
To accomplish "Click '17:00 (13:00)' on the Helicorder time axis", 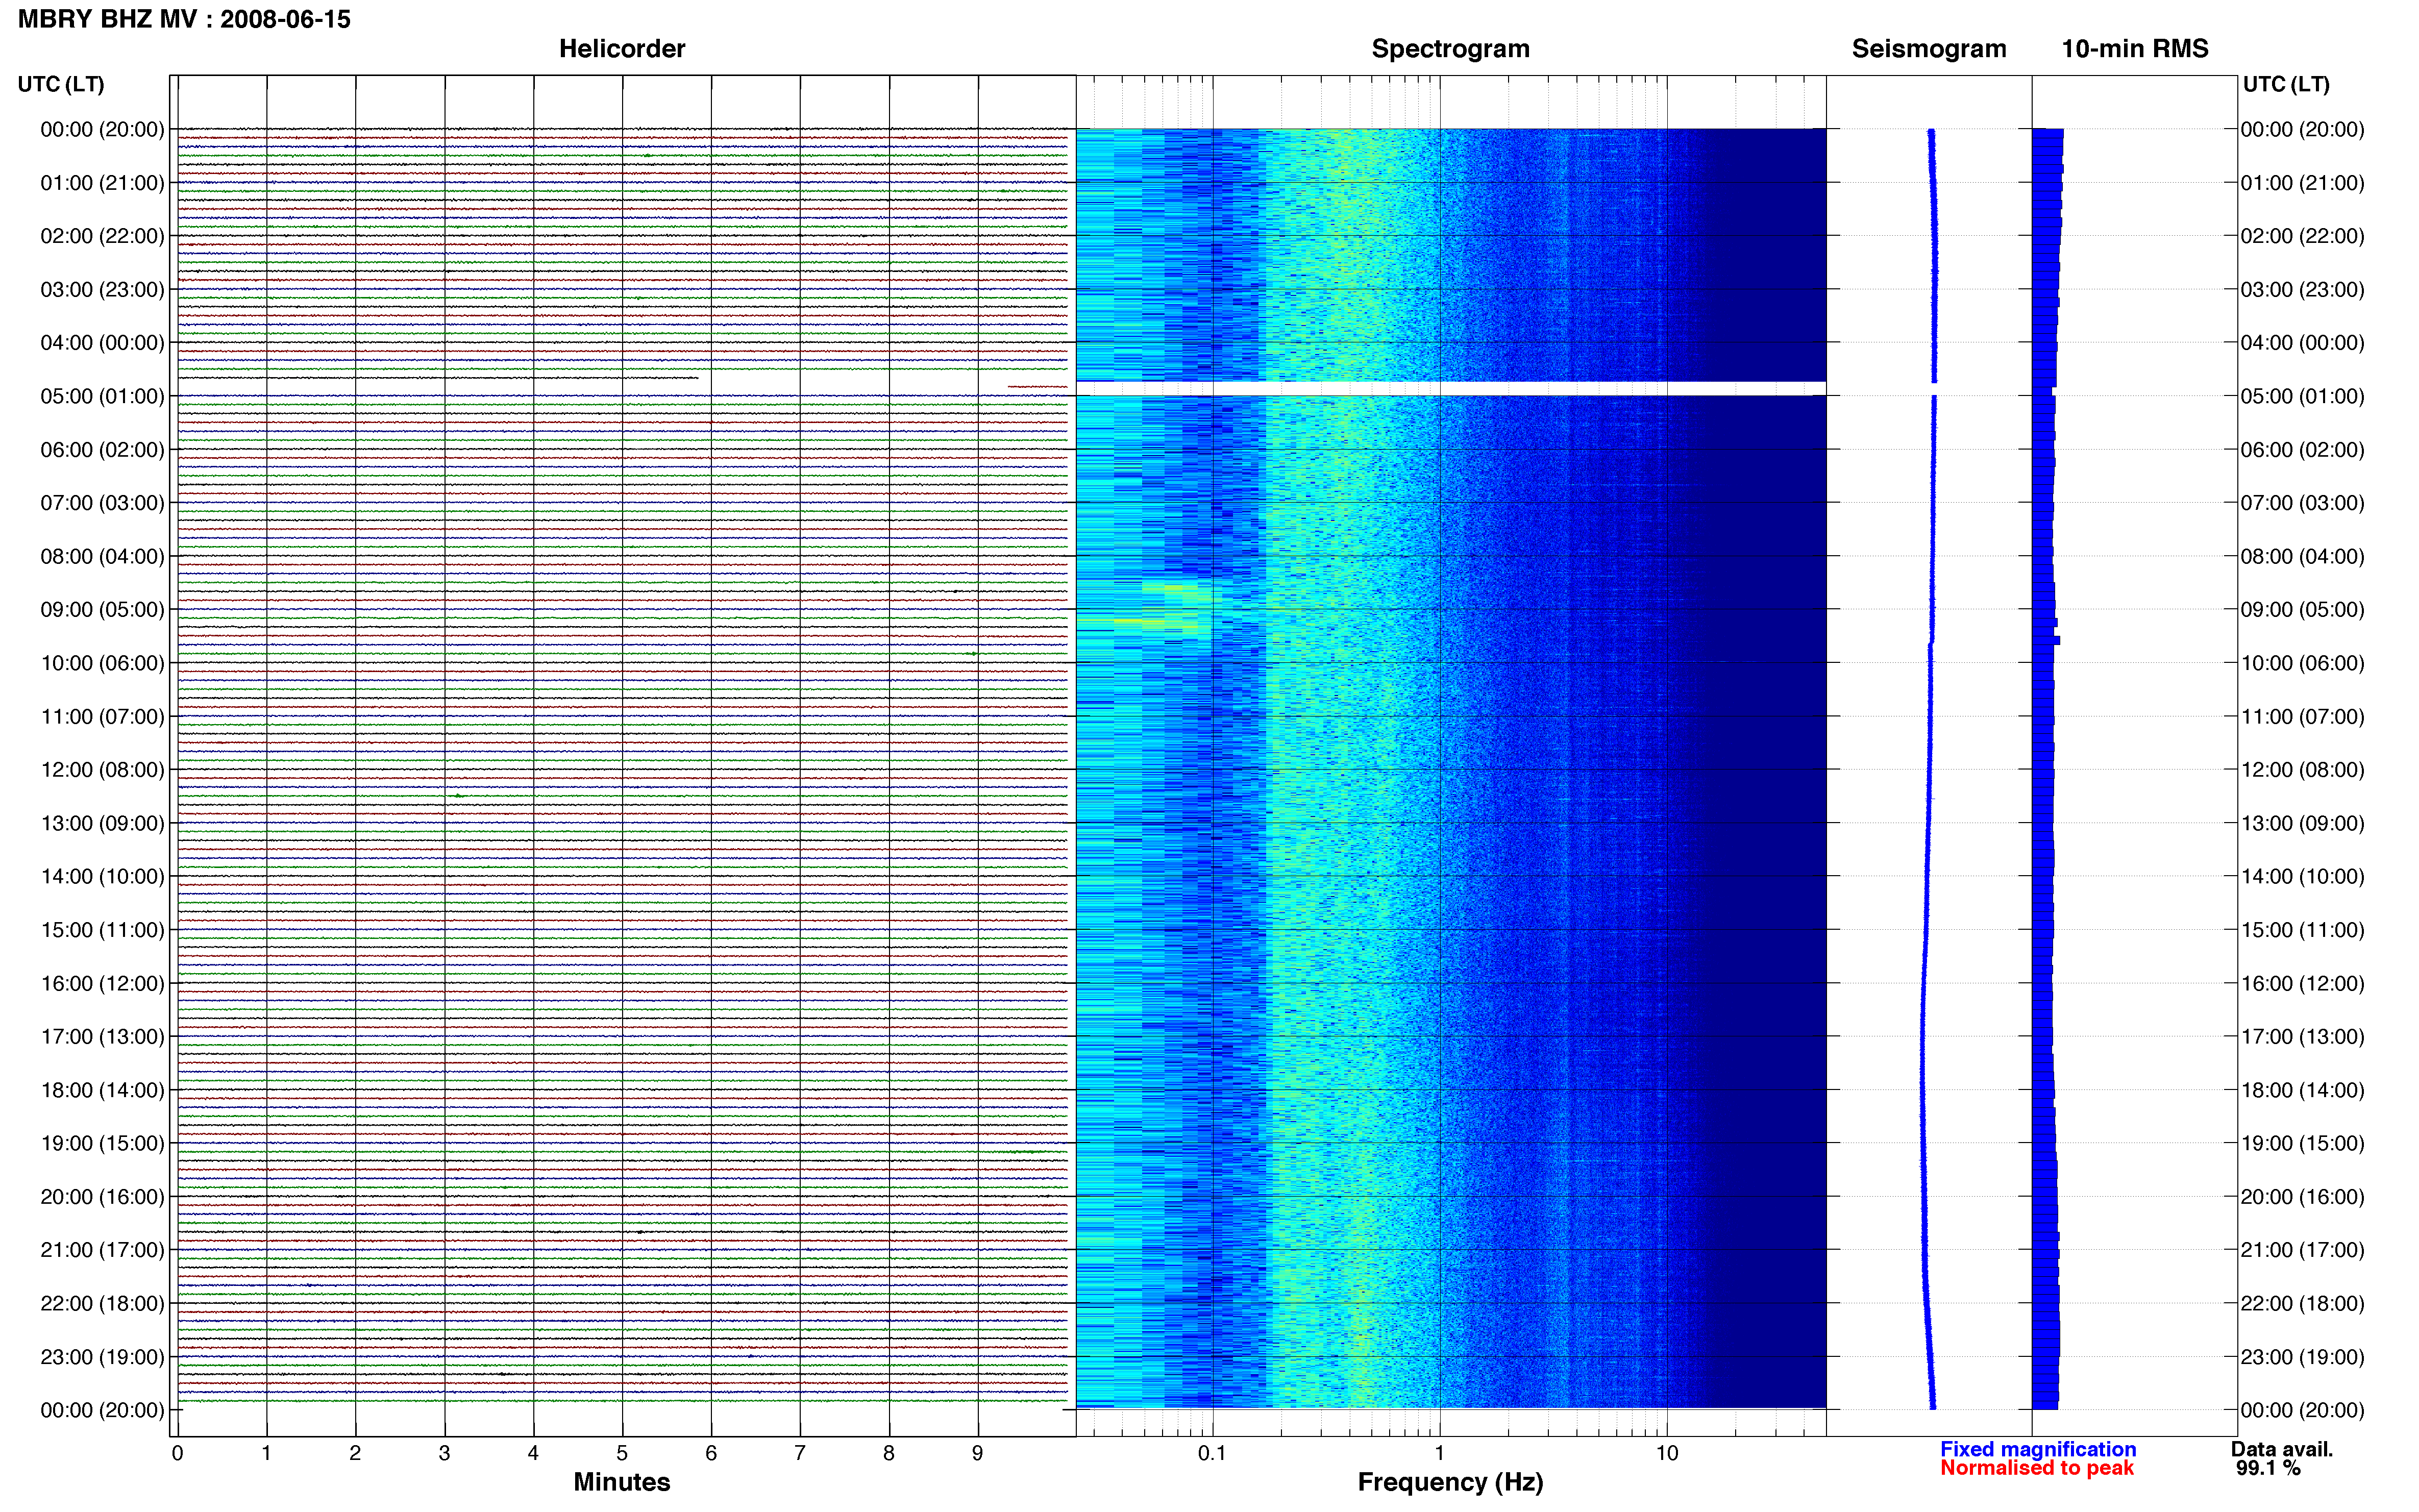I will pyautogui.click(x=102, y=1037).
